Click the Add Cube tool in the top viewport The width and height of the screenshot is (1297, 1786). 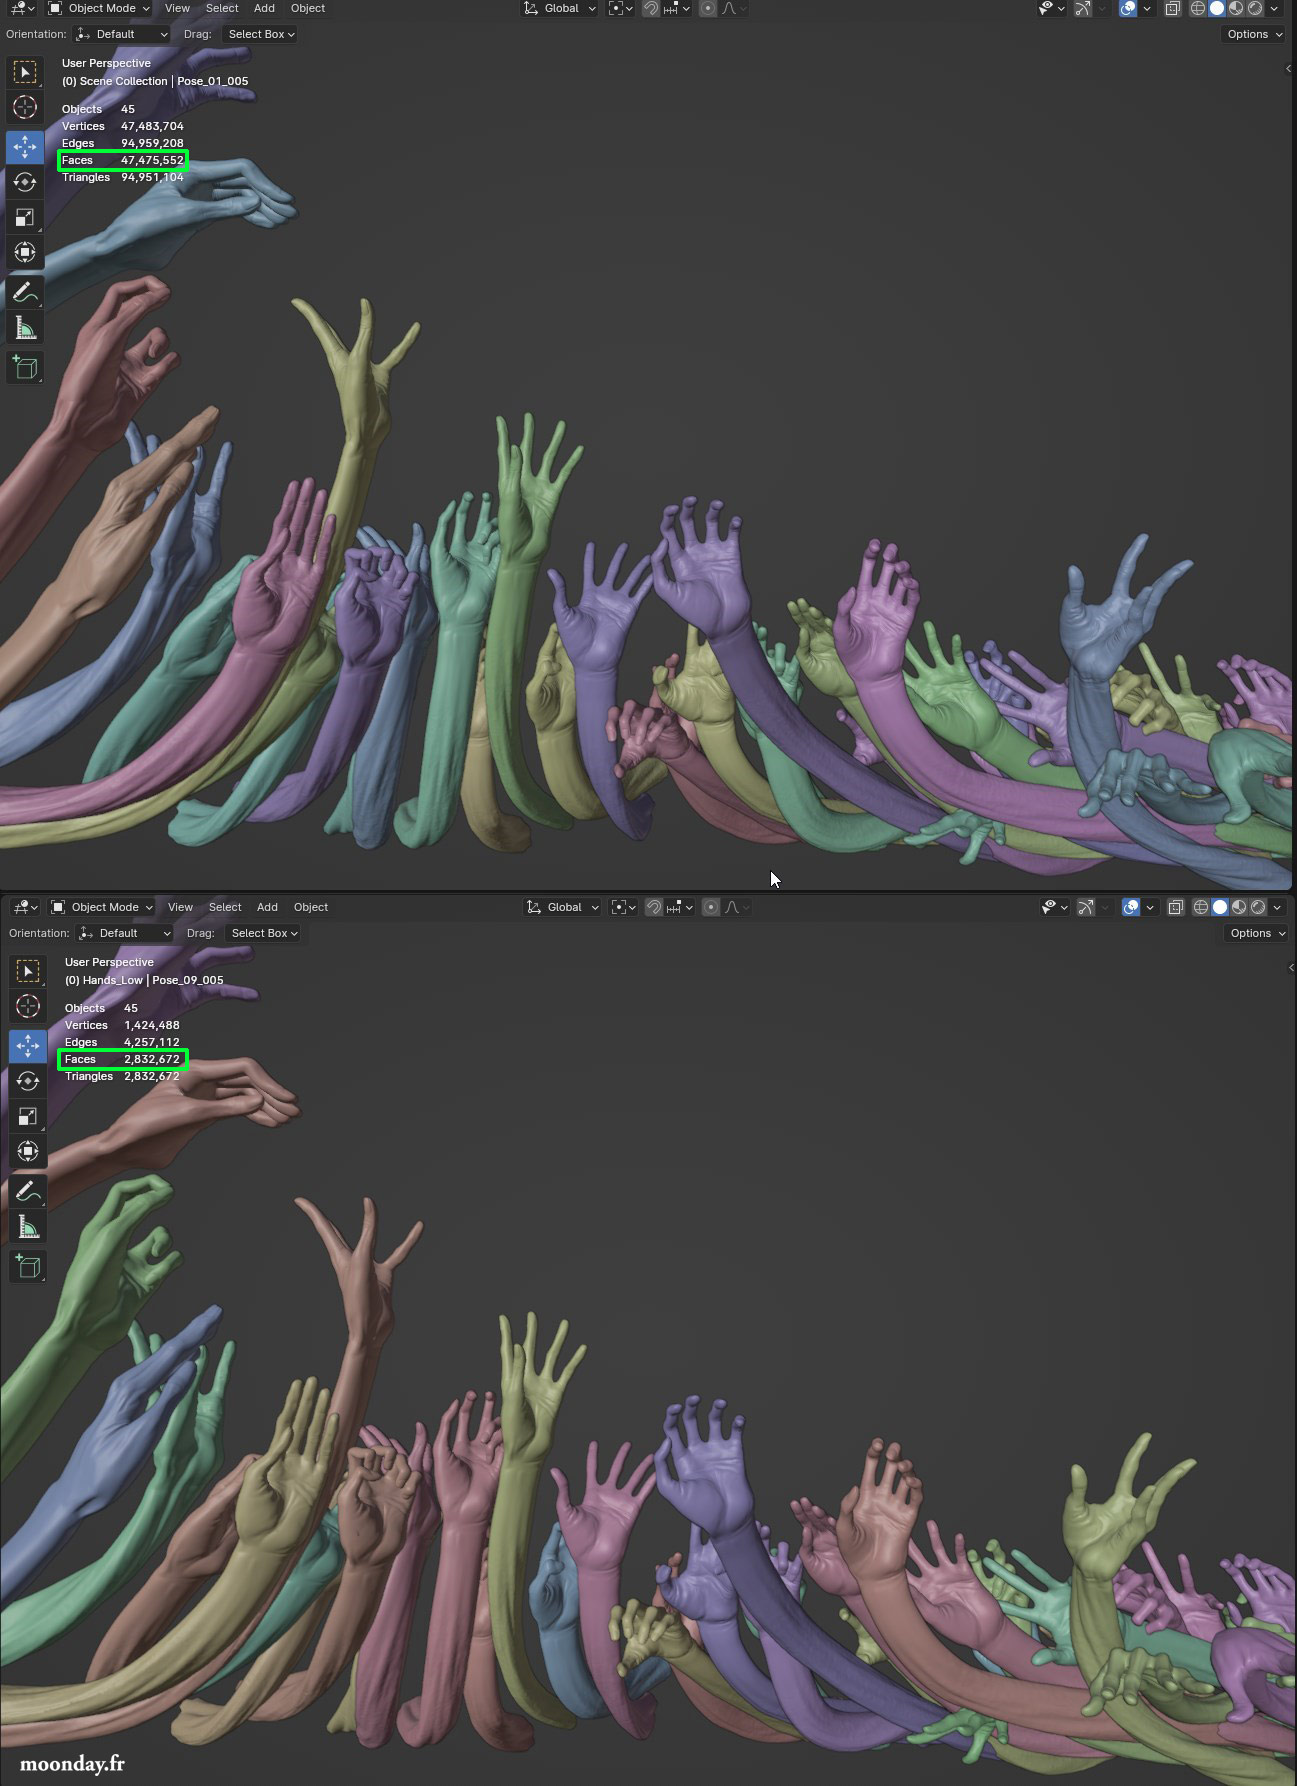click(x=25, y=367)
